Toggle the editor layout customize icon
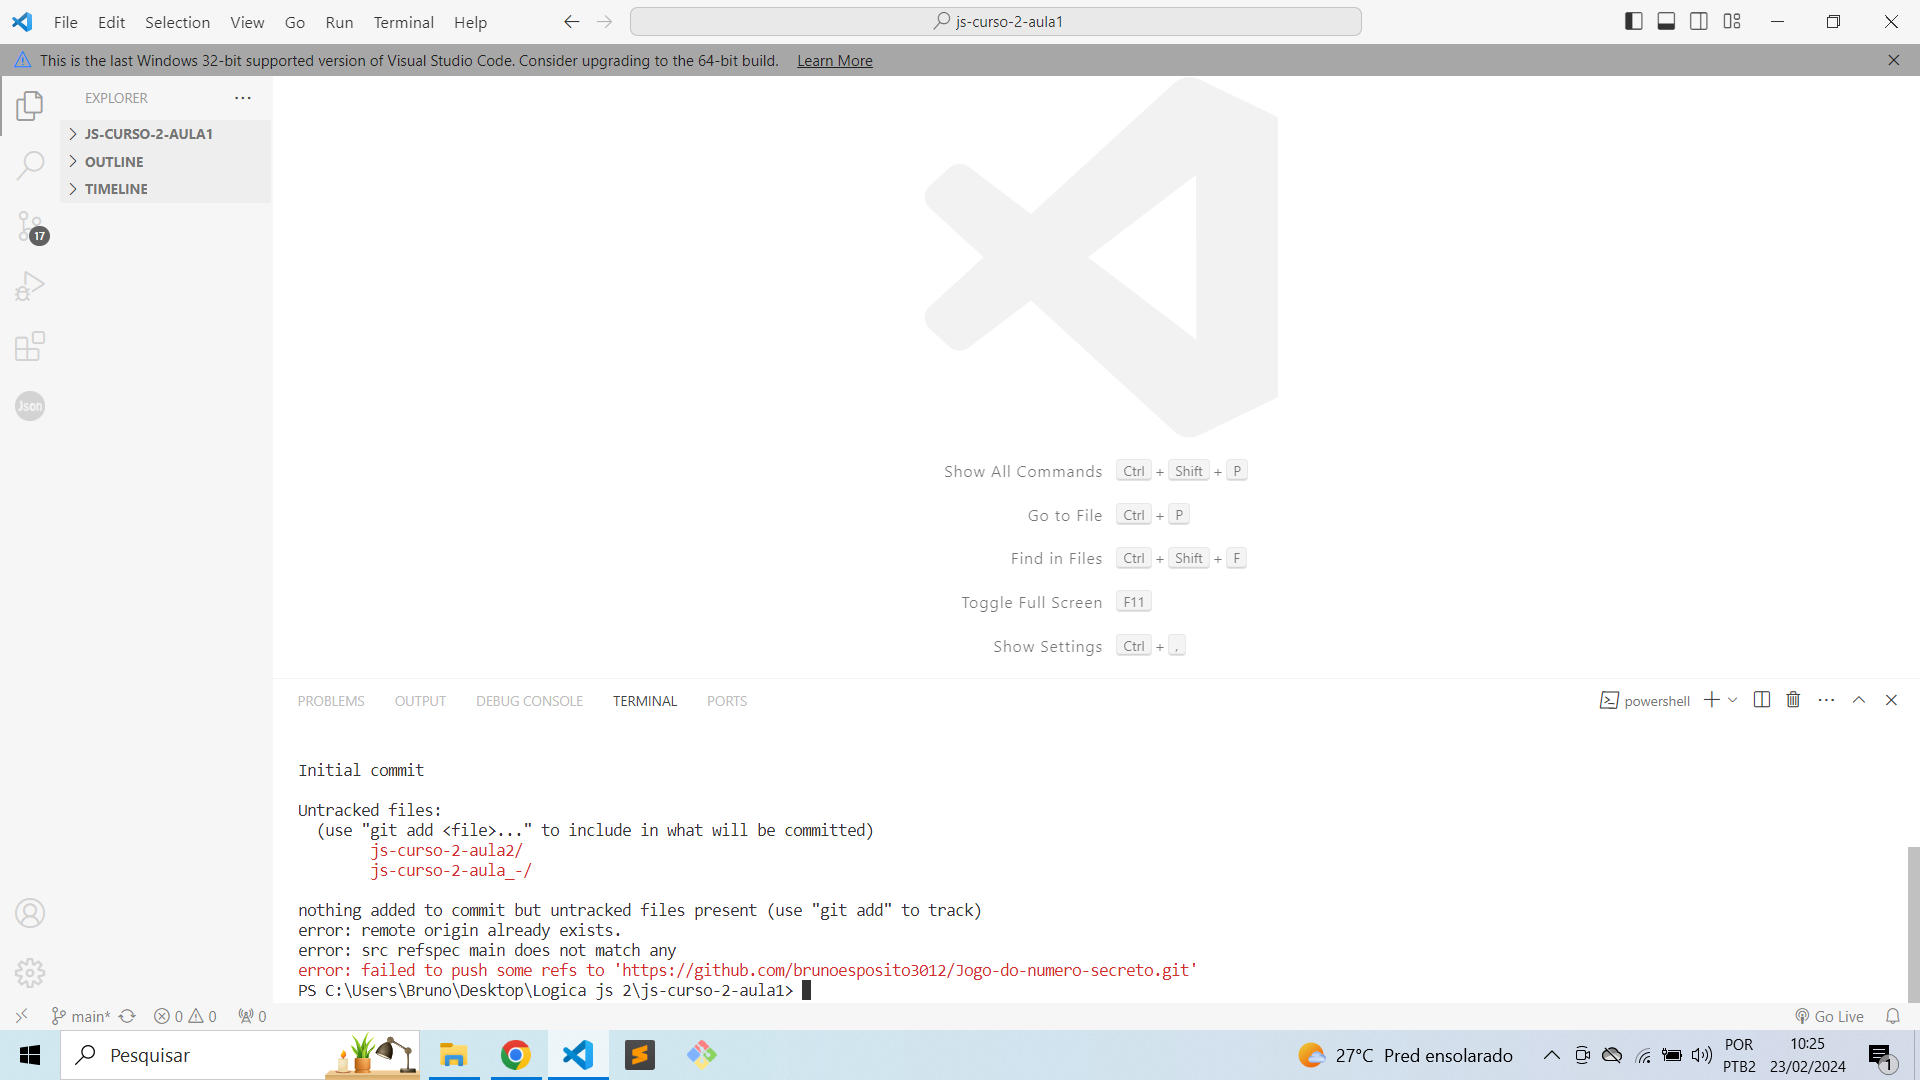1920x1080 pixels. (1731, 21)
